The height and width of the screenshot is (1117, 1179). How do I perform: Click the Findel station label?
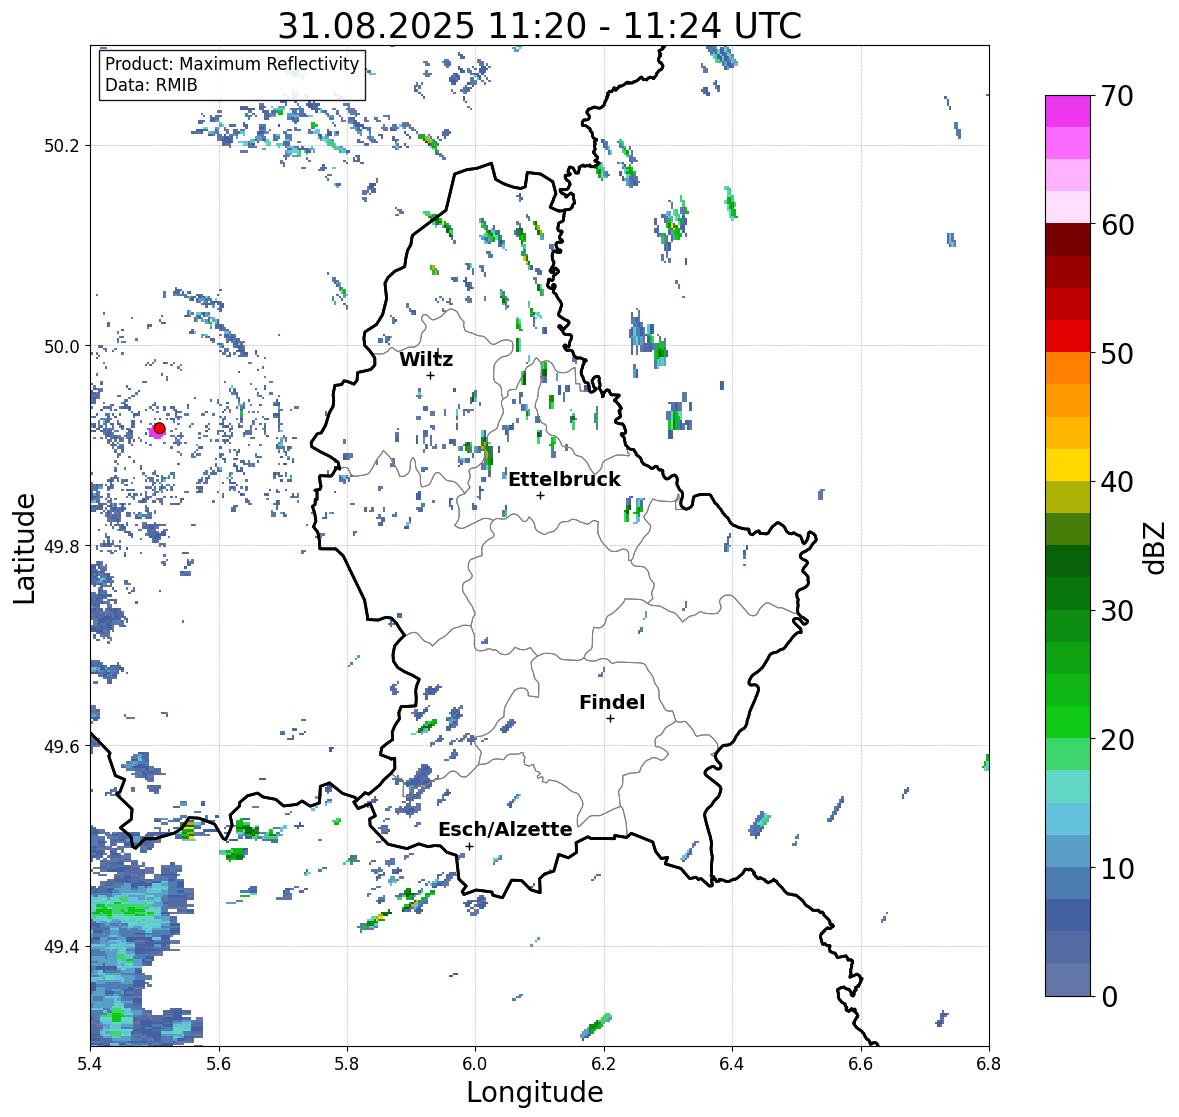[x=612, y=702]
